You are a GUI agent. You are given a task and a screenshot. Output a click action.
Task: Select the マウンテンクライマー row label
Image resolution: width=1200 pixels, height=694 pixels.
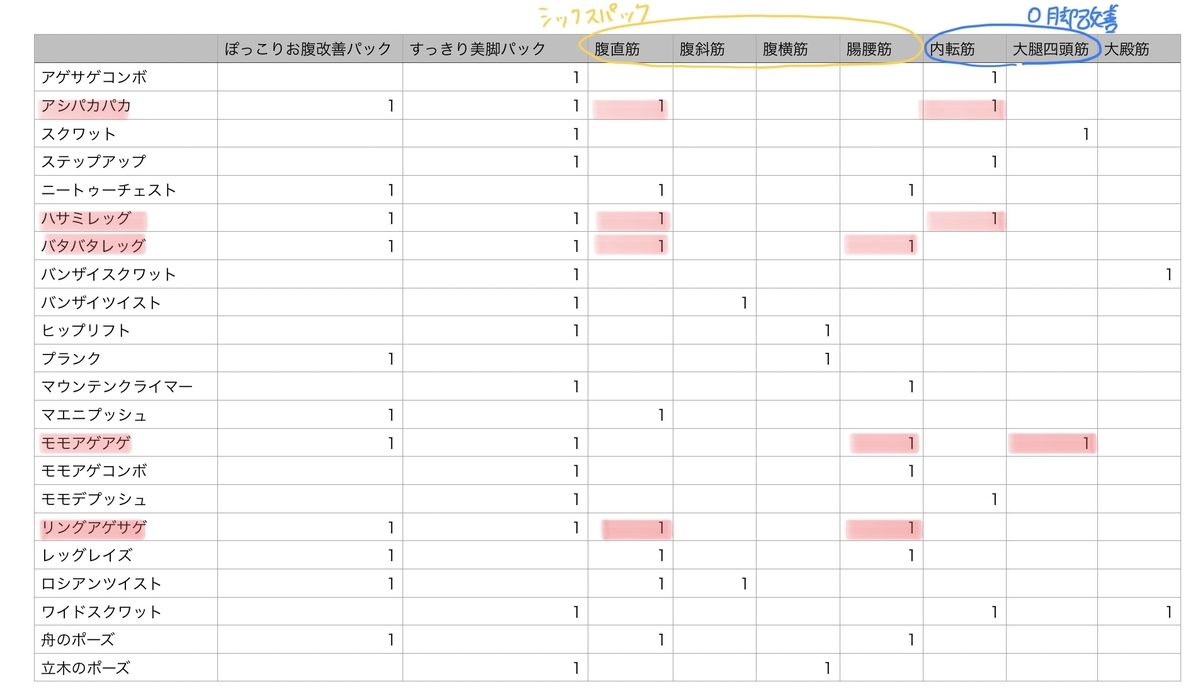pos(117,386)
